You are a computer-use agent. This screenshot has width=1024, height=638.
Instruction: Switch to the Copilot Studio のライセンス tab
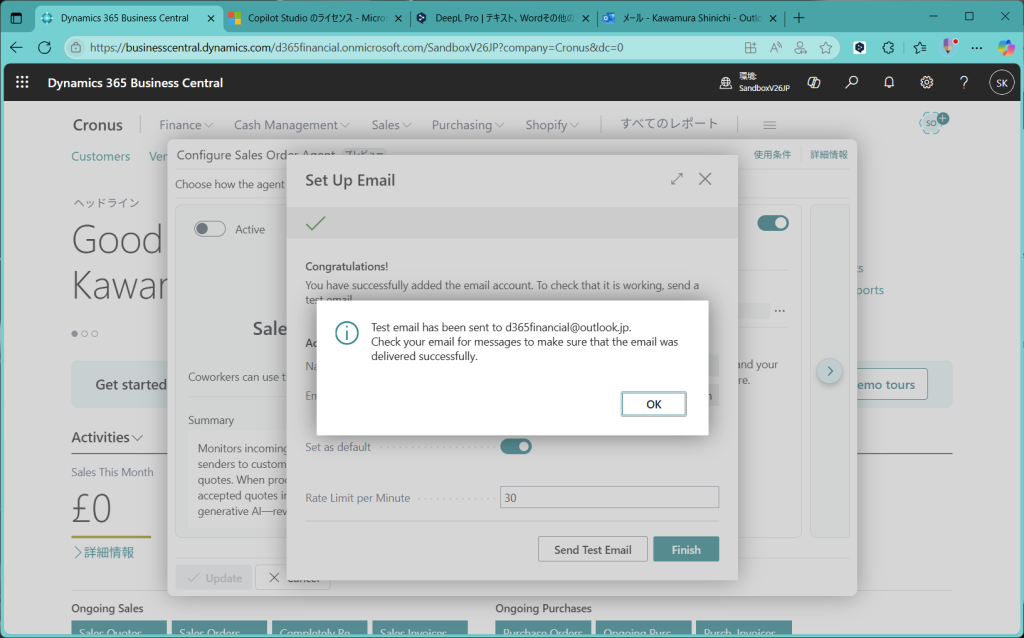click(x=318, y=18)
